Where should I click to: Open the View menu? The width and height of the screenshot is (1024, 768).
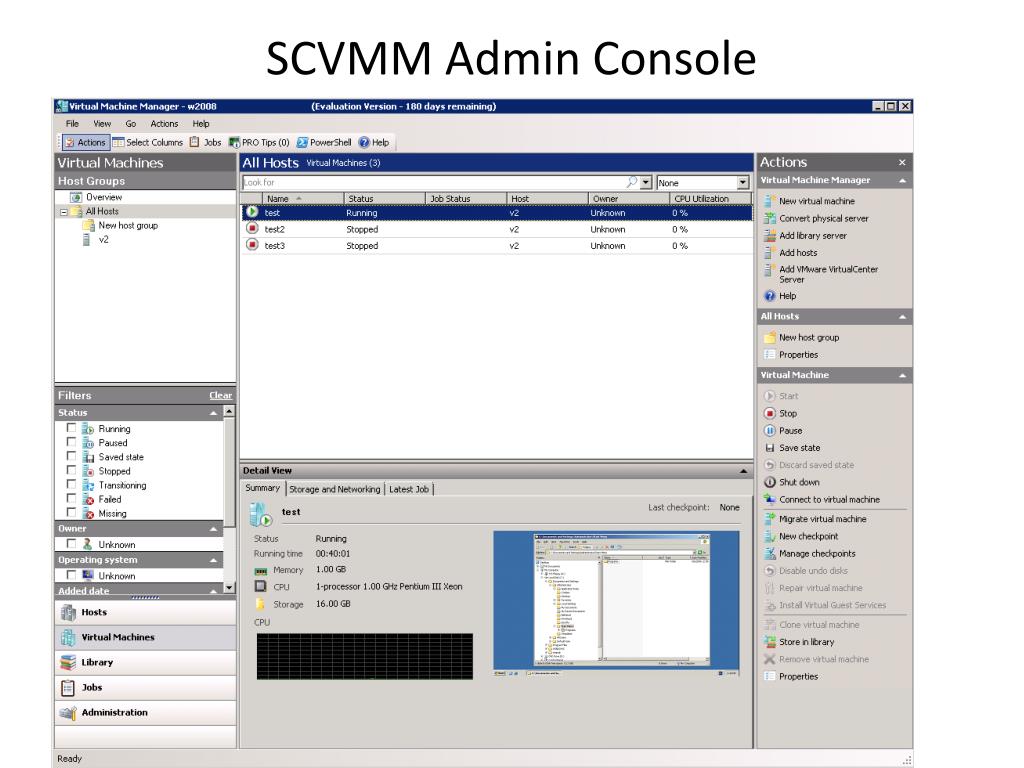pyautogui.click(x=102, y=123)
